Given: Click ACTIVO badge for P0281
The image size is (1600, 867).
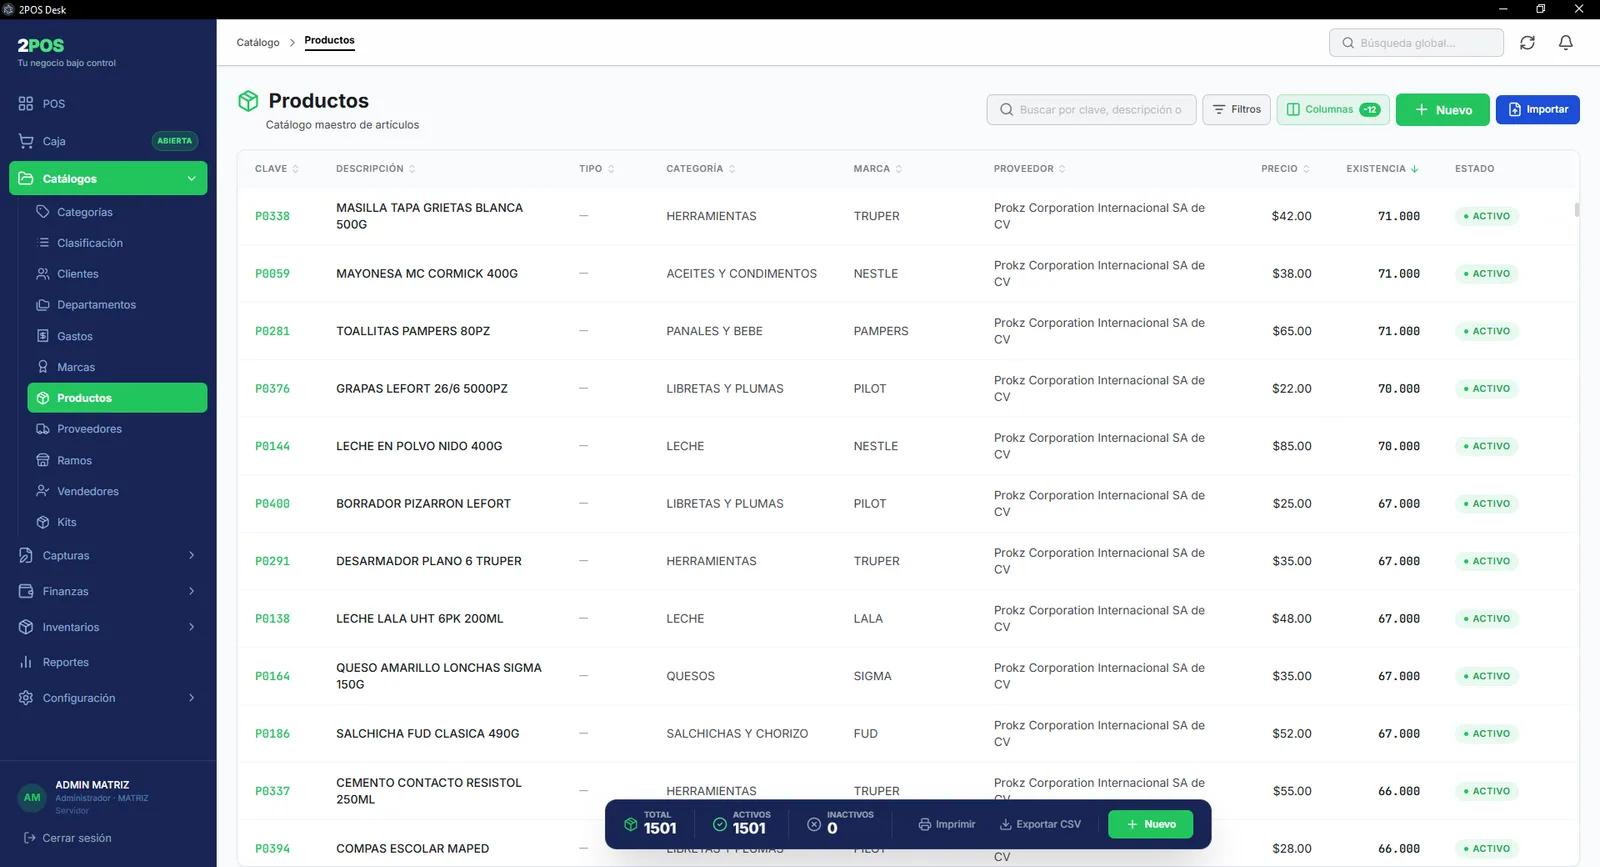Looking at the screenshot, I should [1486, 331].
